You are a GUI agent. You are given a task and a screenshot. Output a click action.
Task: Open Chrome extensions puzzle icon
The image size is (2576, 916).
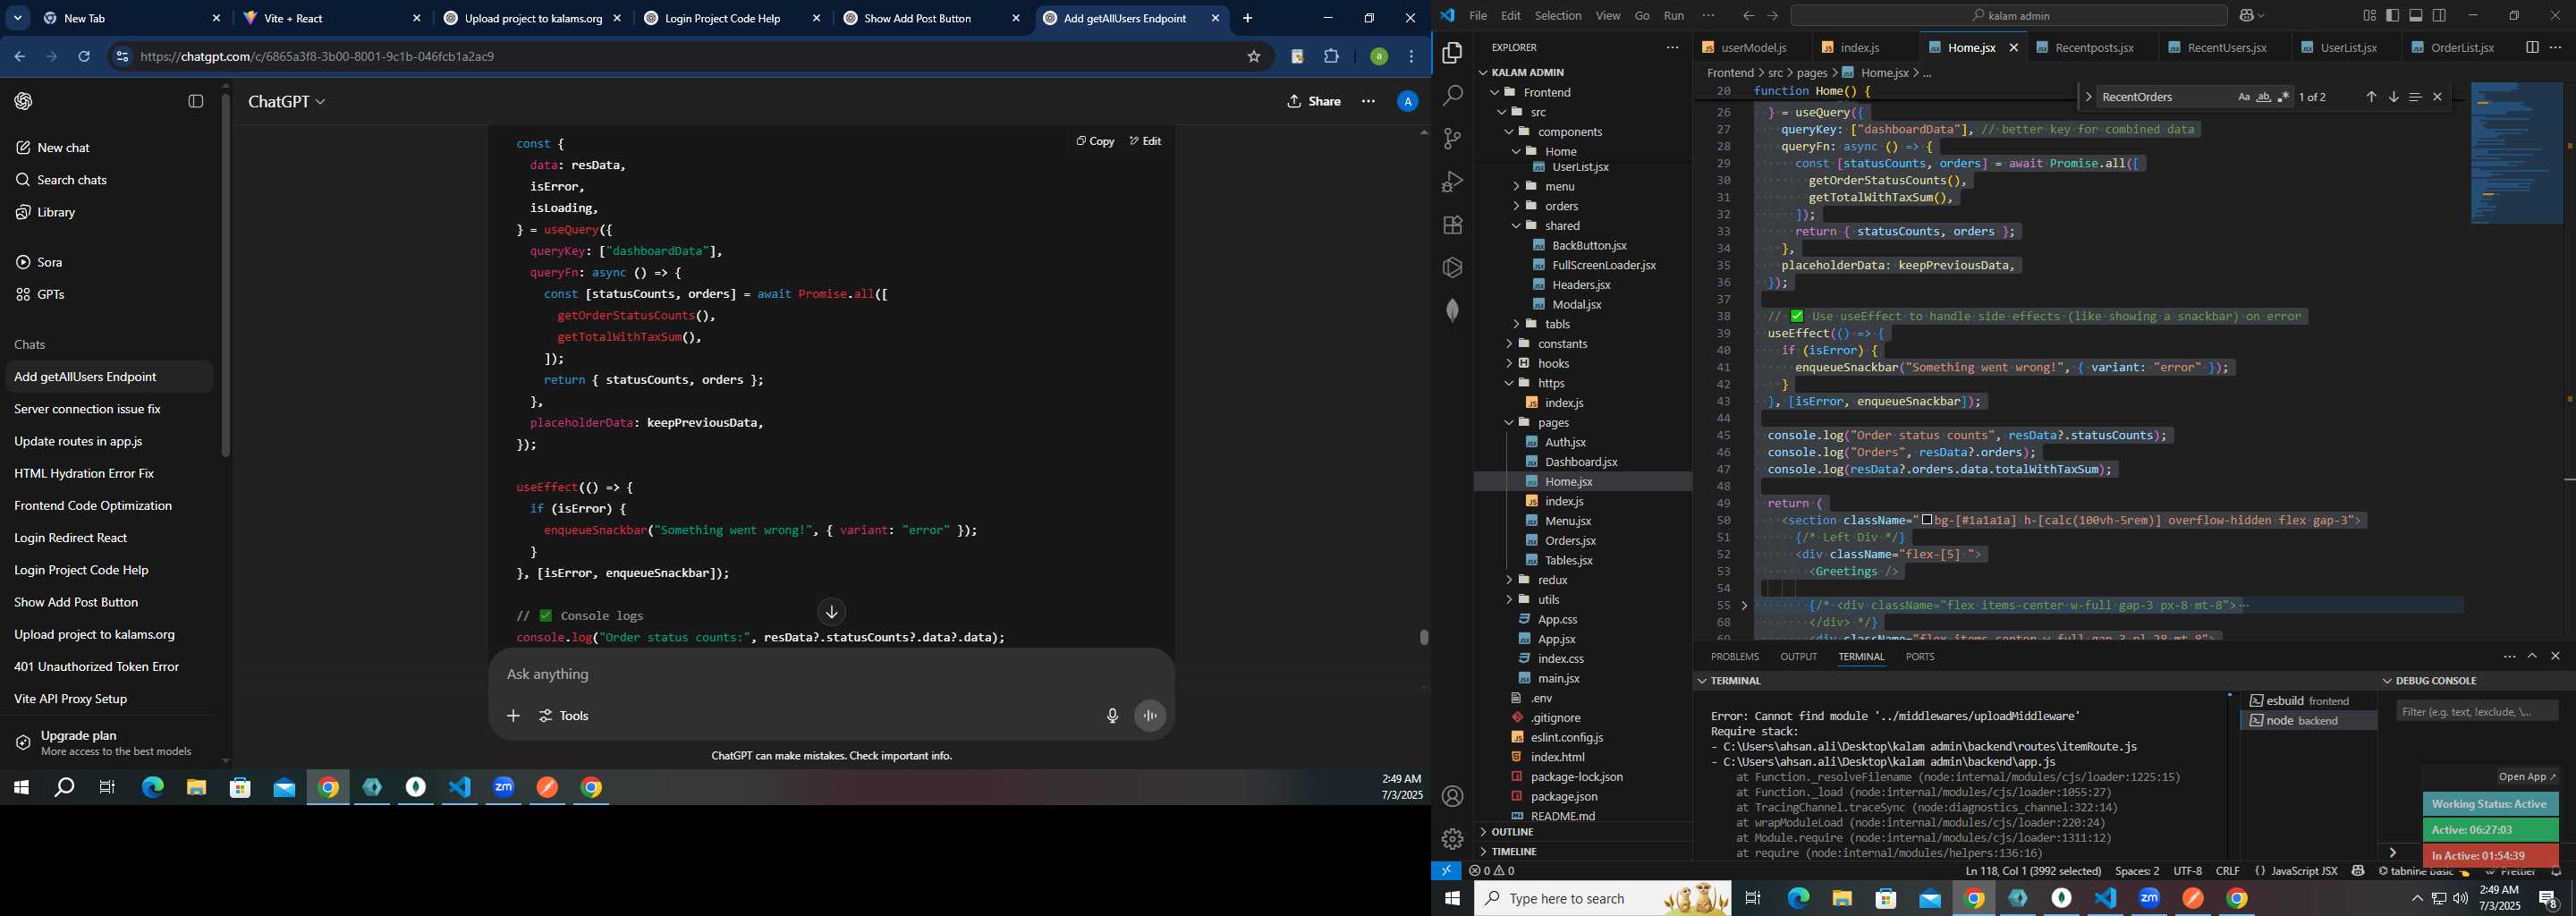pos(1331,57)
